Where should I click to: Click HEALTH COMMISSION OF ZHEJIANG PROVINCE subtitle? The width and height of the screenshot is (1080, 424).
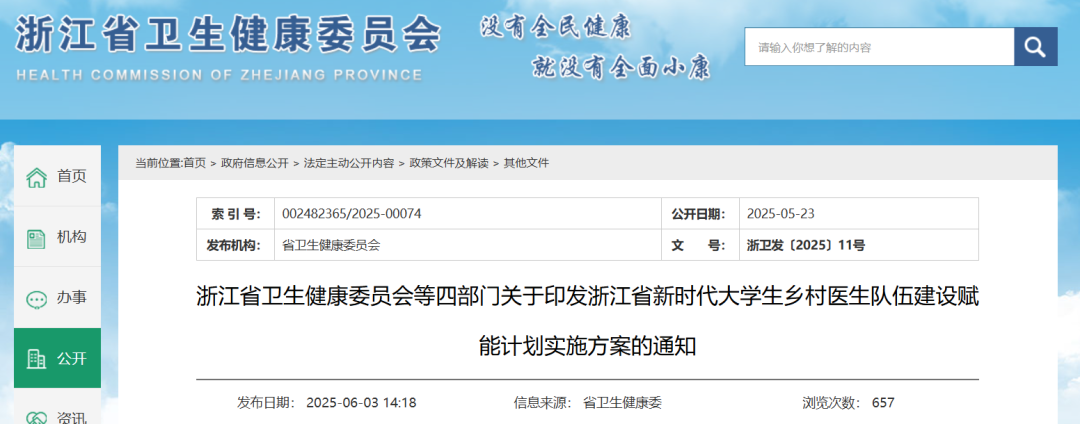point(218,74)
